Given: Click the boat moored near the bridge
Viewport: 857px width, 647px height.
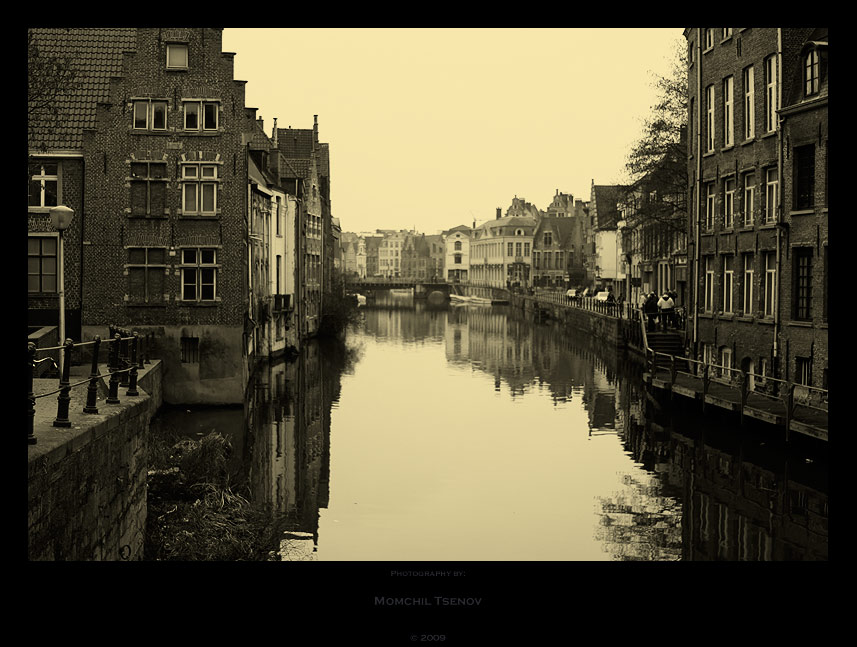Looking at the screenshot, I should tap(470, 298).
